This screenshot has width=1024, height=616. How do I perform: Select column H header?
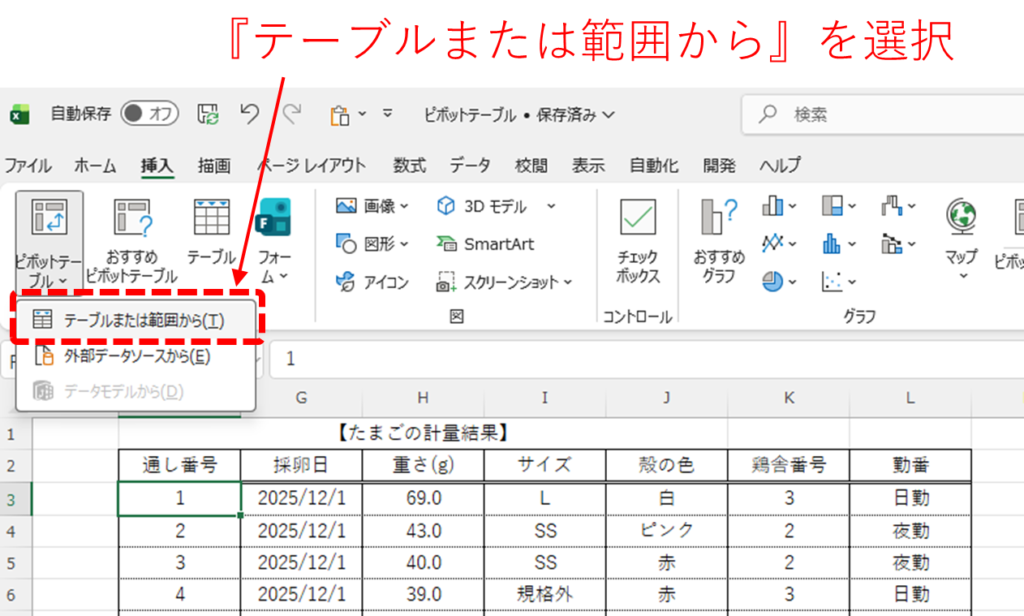tap(423, 398)
